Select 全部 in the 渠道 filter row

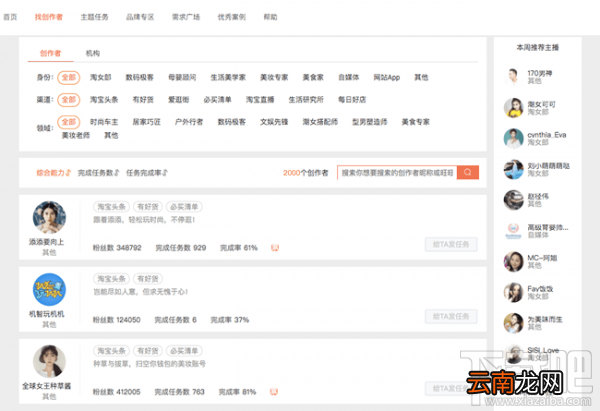[69, 99]
